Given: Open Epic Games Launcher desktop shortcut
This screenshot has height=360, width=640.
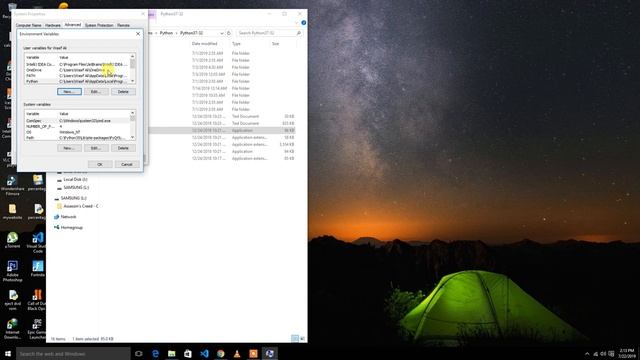Looking at the screenshot, I should [x=37, y=329].
